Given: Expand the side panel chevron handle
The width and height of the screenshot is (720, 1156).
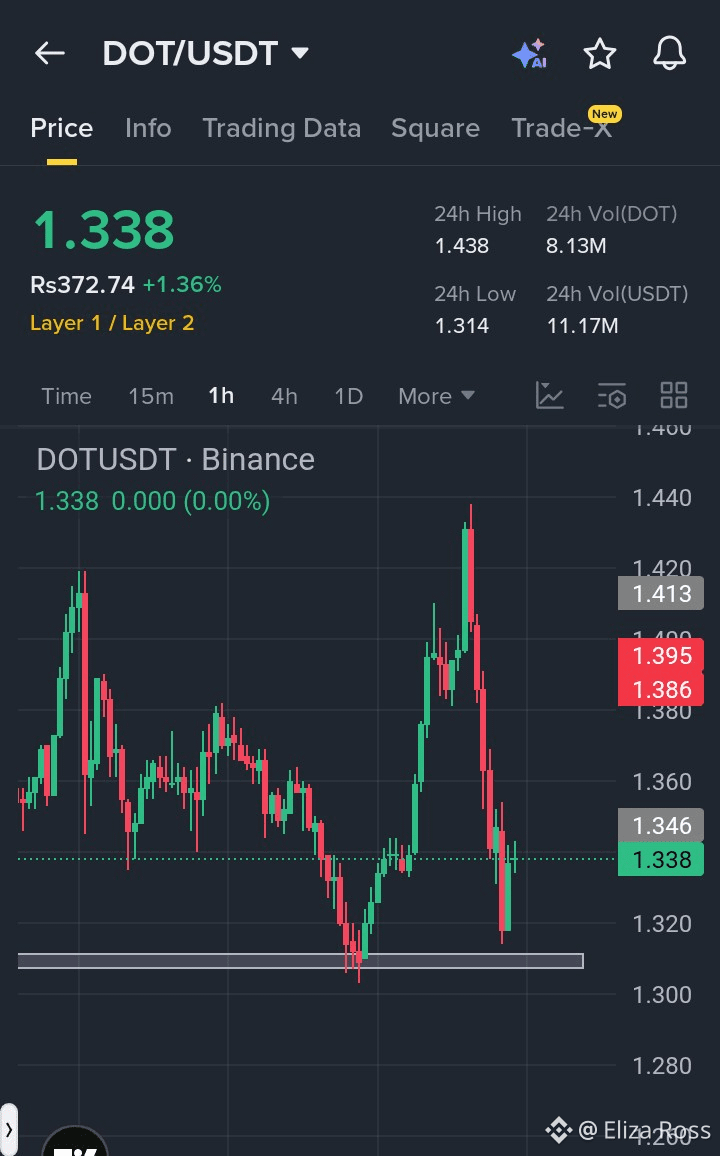Looking at the screenshot, I should coord(8,1129).
